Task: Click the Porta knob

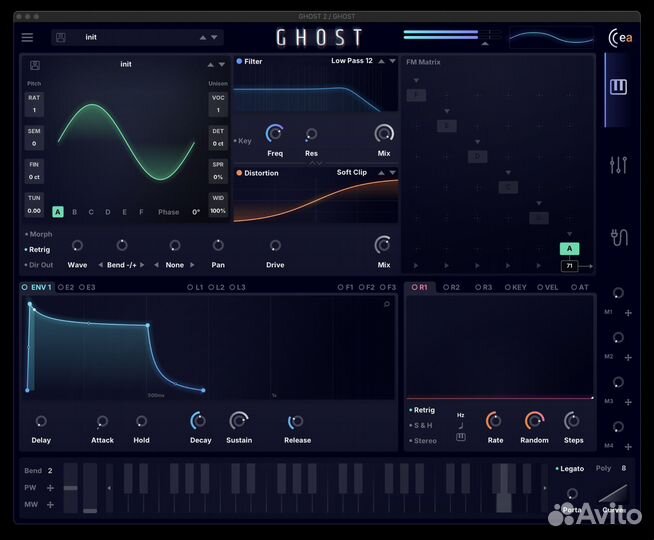Action: coord(572,494)
